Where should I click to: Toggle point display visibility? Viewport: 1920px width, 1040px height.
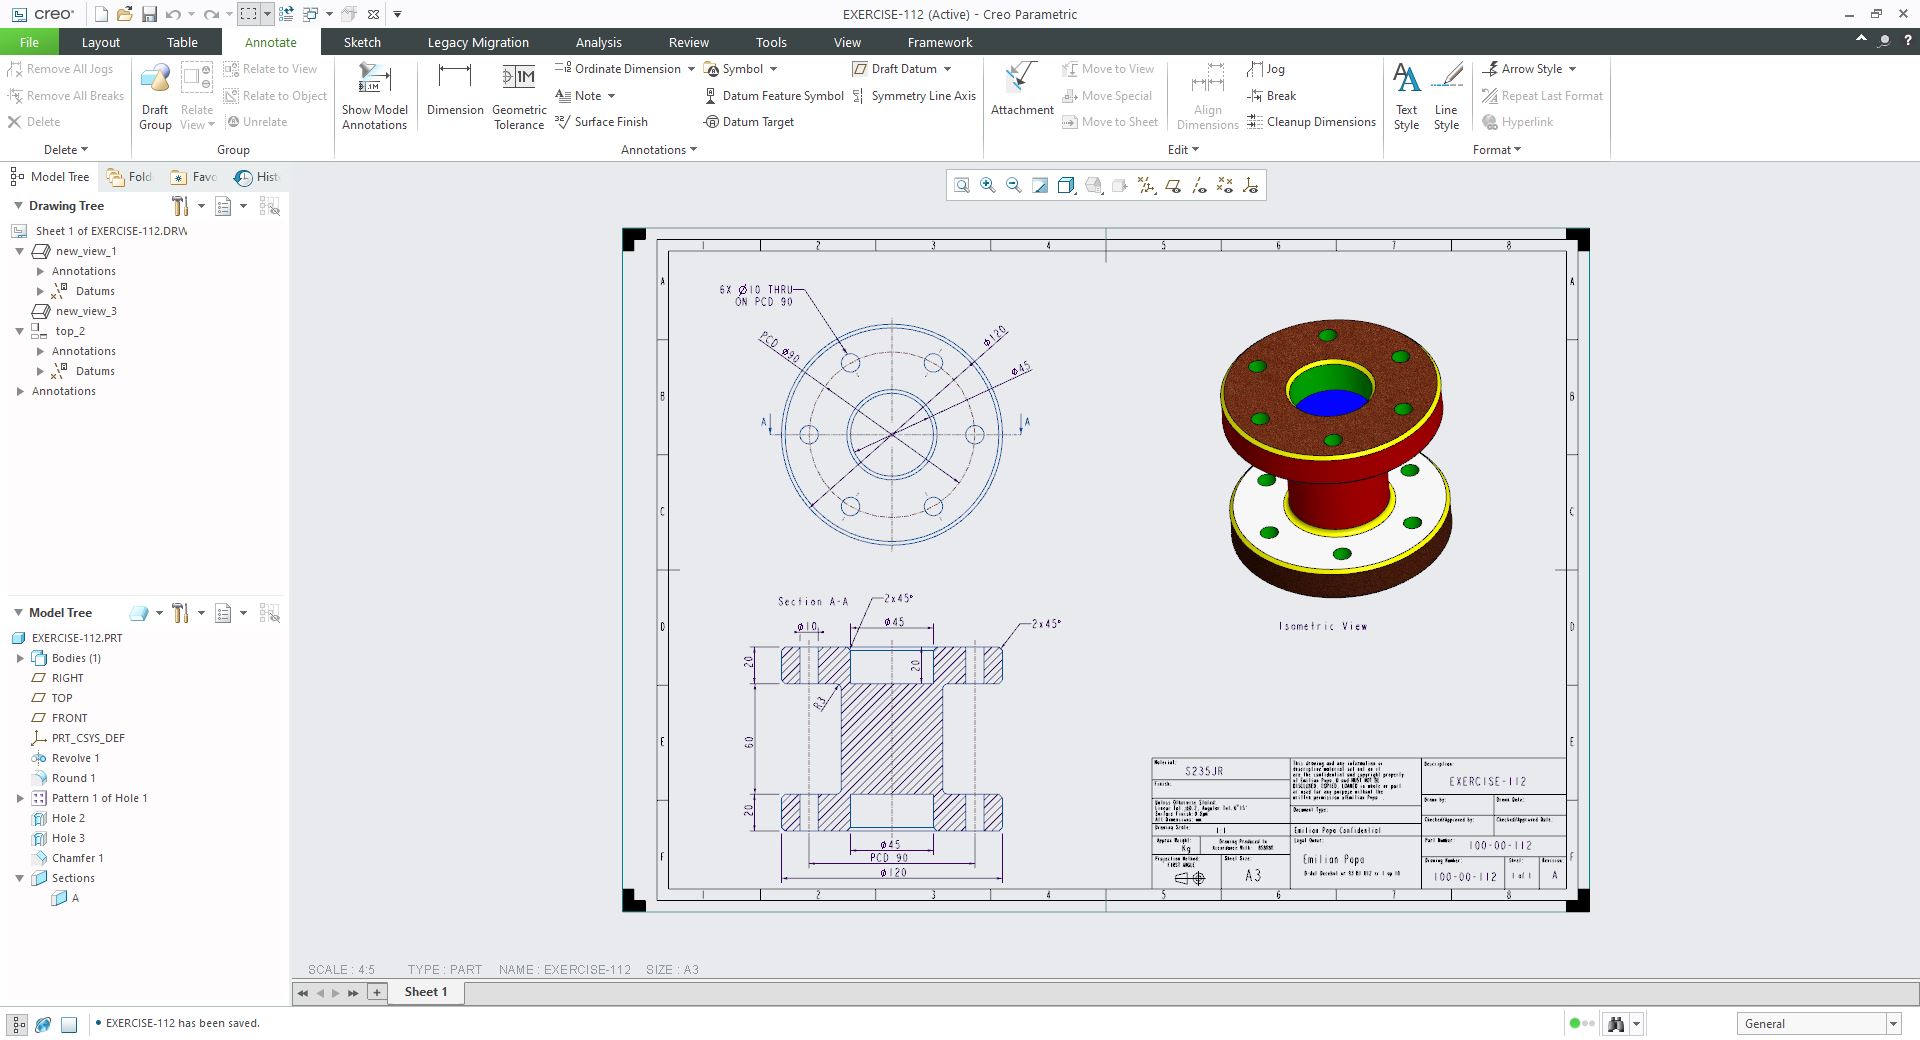[1224, 185]
